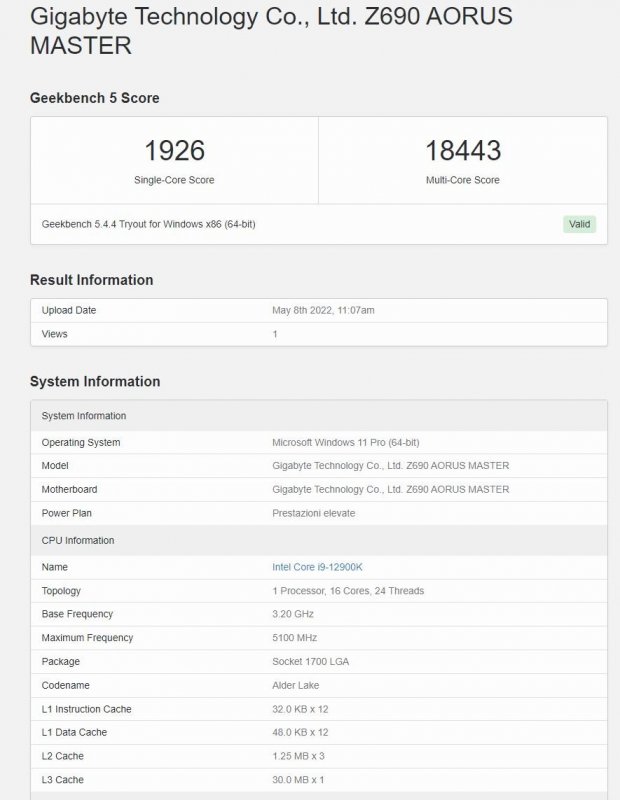Click the Single-Core Score label

[174, 180]
